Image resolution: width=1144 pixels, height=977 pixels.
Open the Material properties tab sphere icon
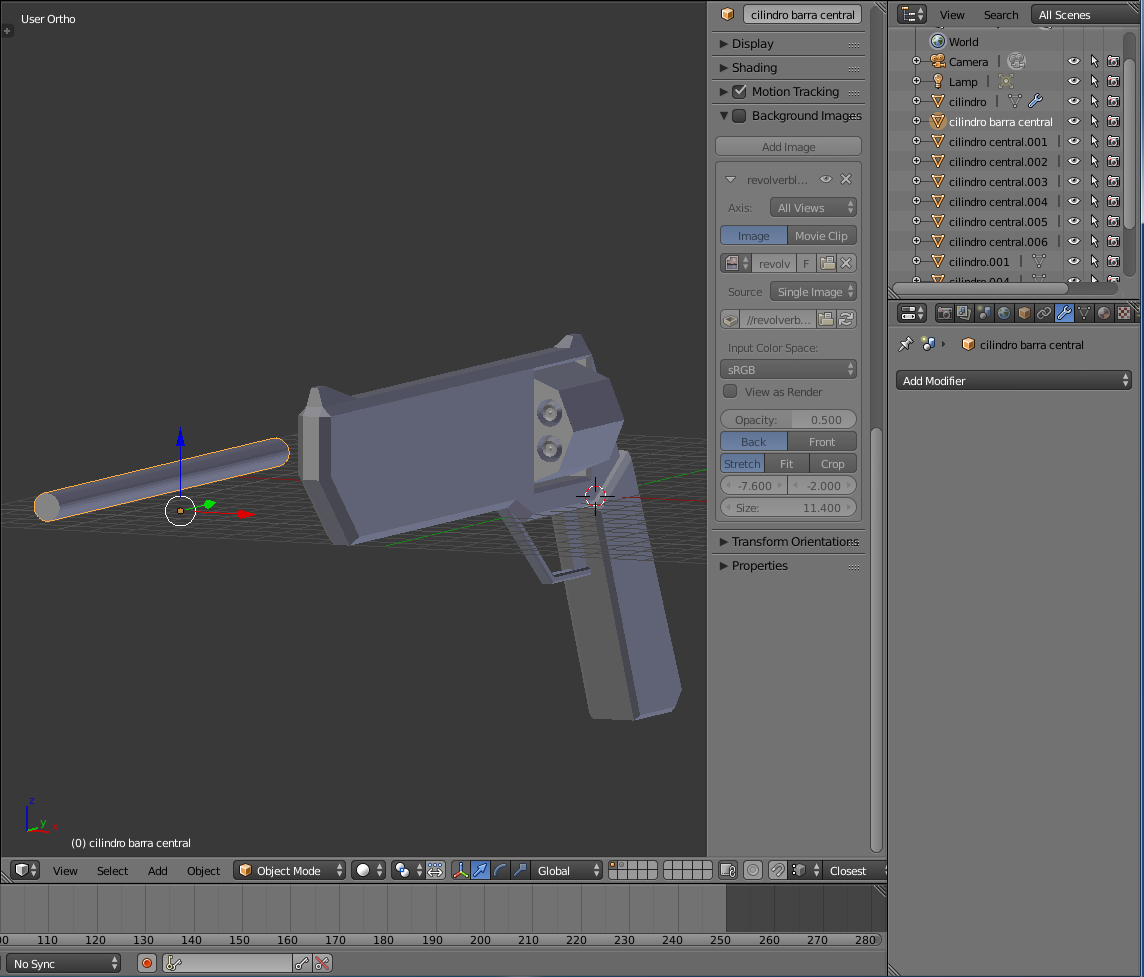pyautogui.click(x=1105, y=313)
